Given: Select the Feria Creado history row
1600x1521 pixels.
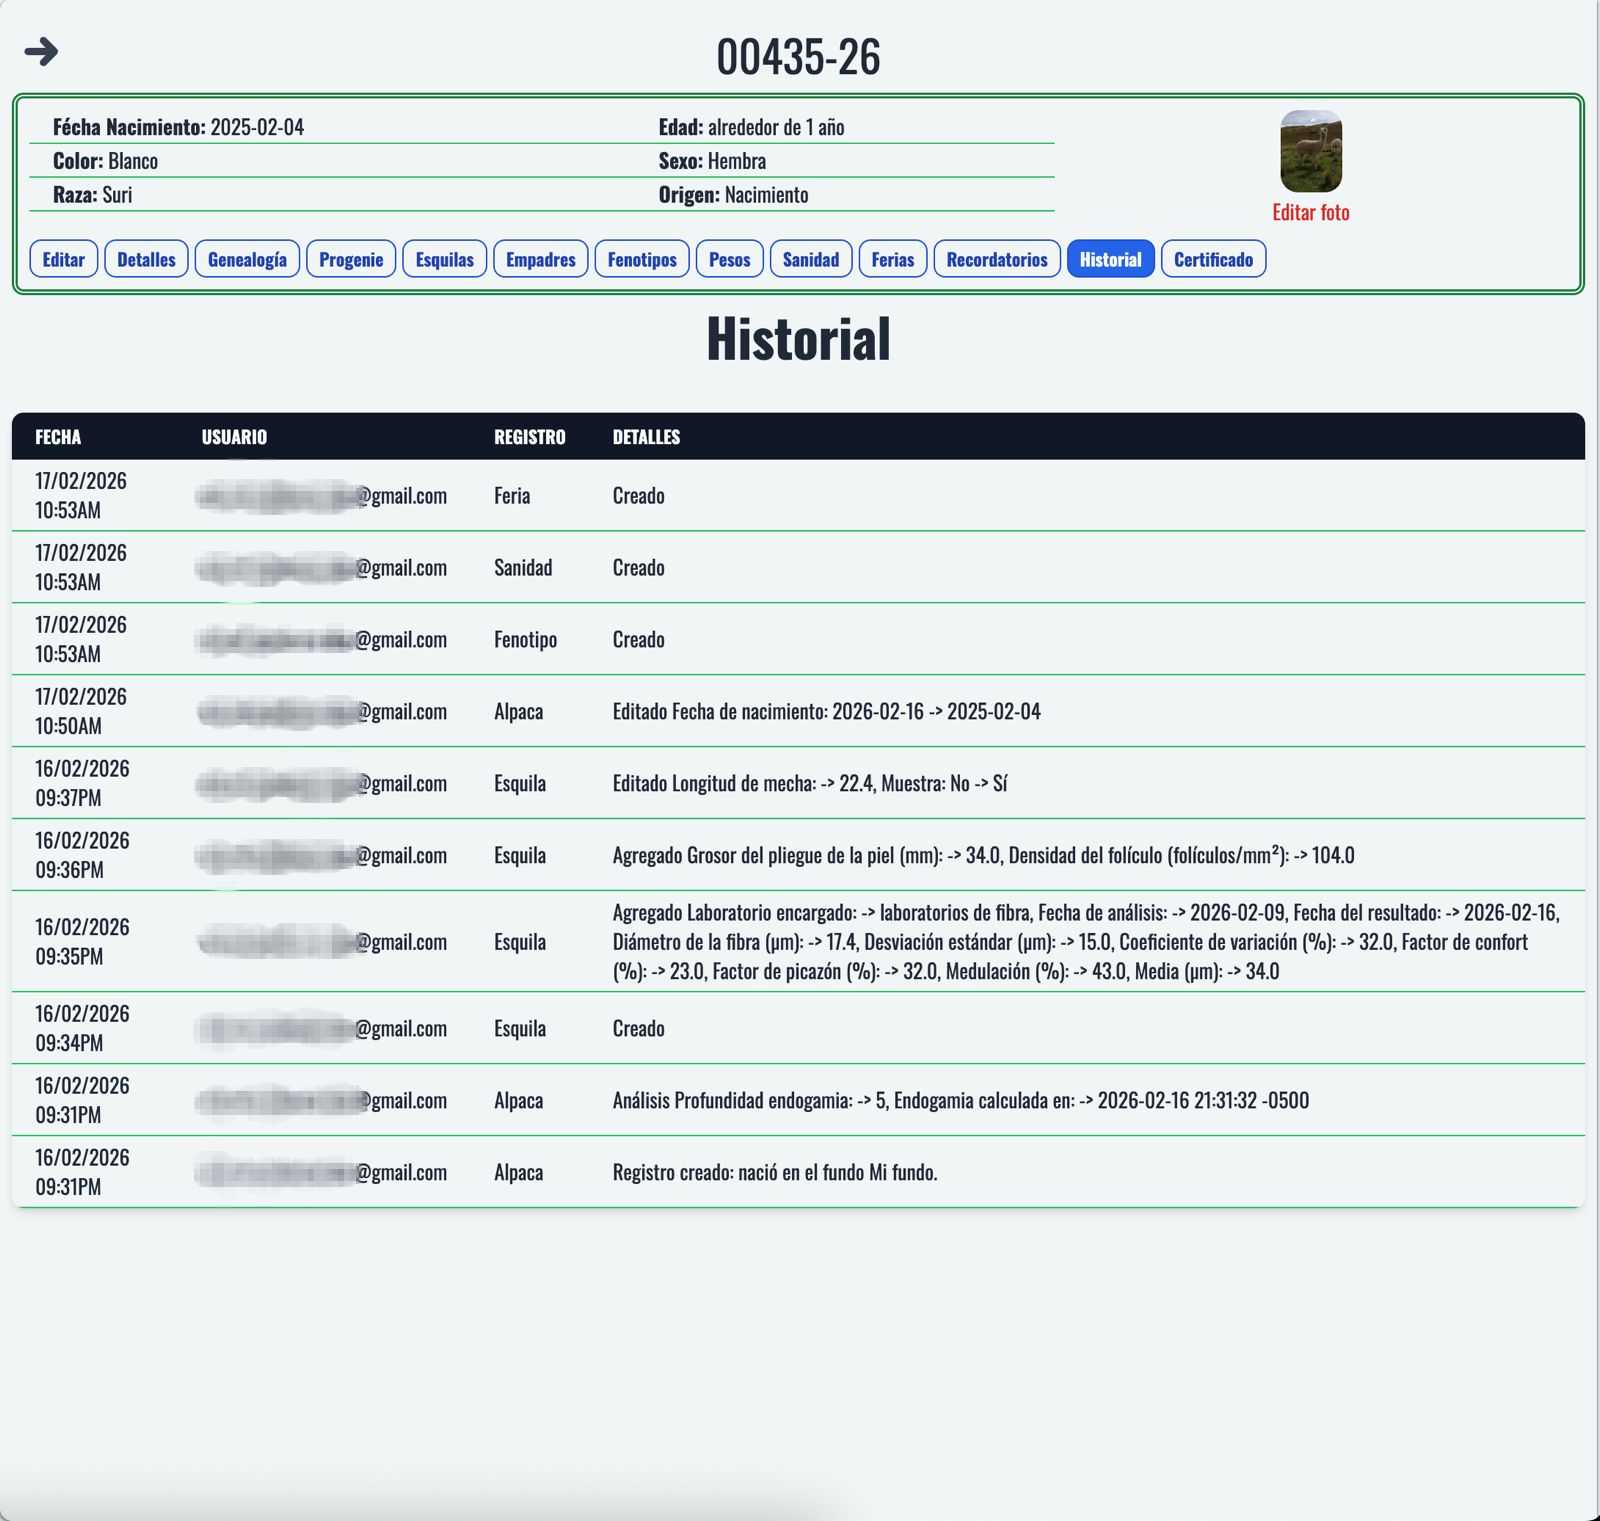Looking at the screenshot, I should 798,496.
